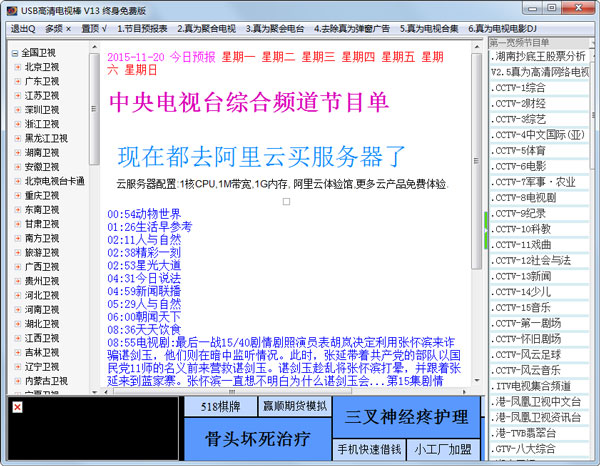Select .CCTV-5体育 in channel list
The height and width of the screenshot is (466, 600).
click(x=539, y=151)
